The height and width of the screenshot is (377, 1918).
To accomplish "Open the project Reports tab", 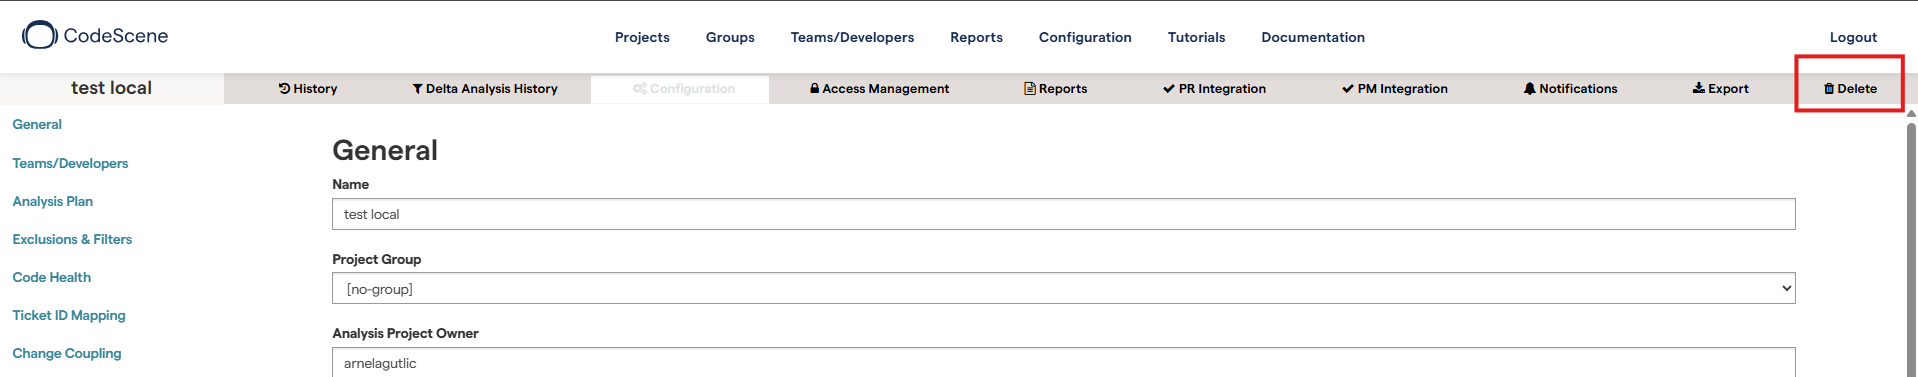I will tap(1055, 89).
